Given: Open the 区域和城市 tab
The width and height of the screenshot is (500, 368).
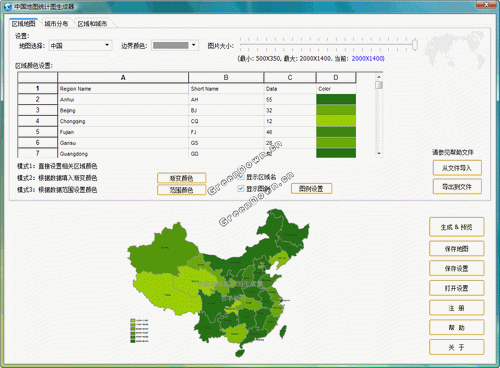Looking at the screenshot, I should (92, 24).
